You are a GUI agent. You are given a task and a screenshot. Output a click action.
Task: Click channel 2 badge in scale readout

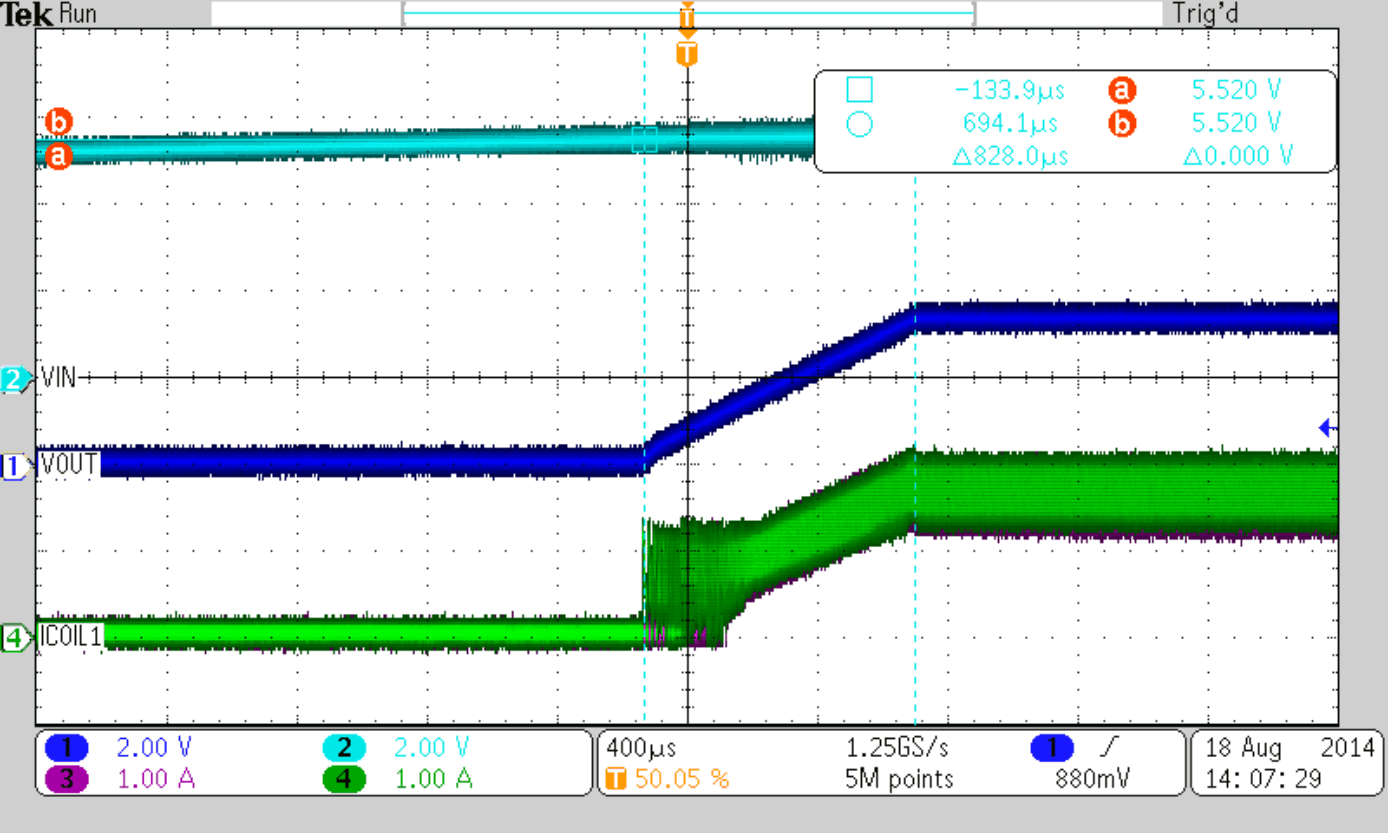[x=345, y=748]
